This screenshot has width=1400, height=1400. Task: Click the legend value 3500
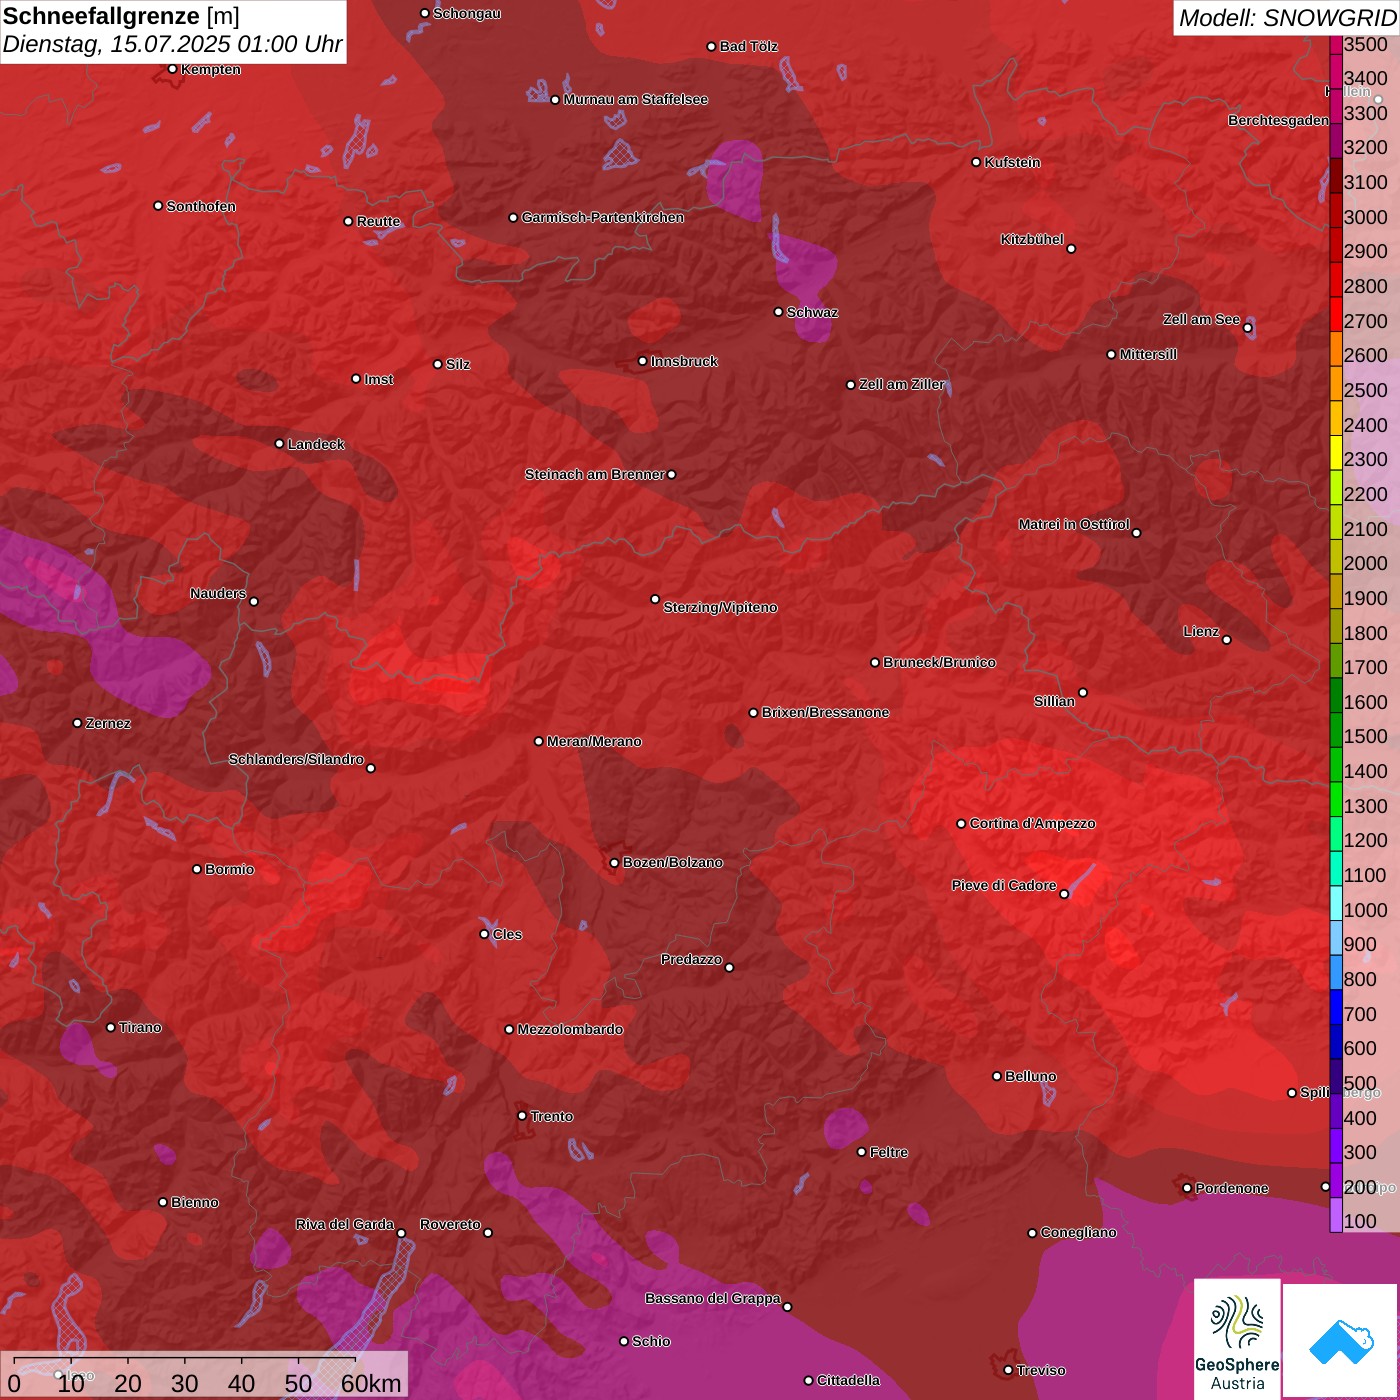pyautogui.click(x=1366, y=44)
